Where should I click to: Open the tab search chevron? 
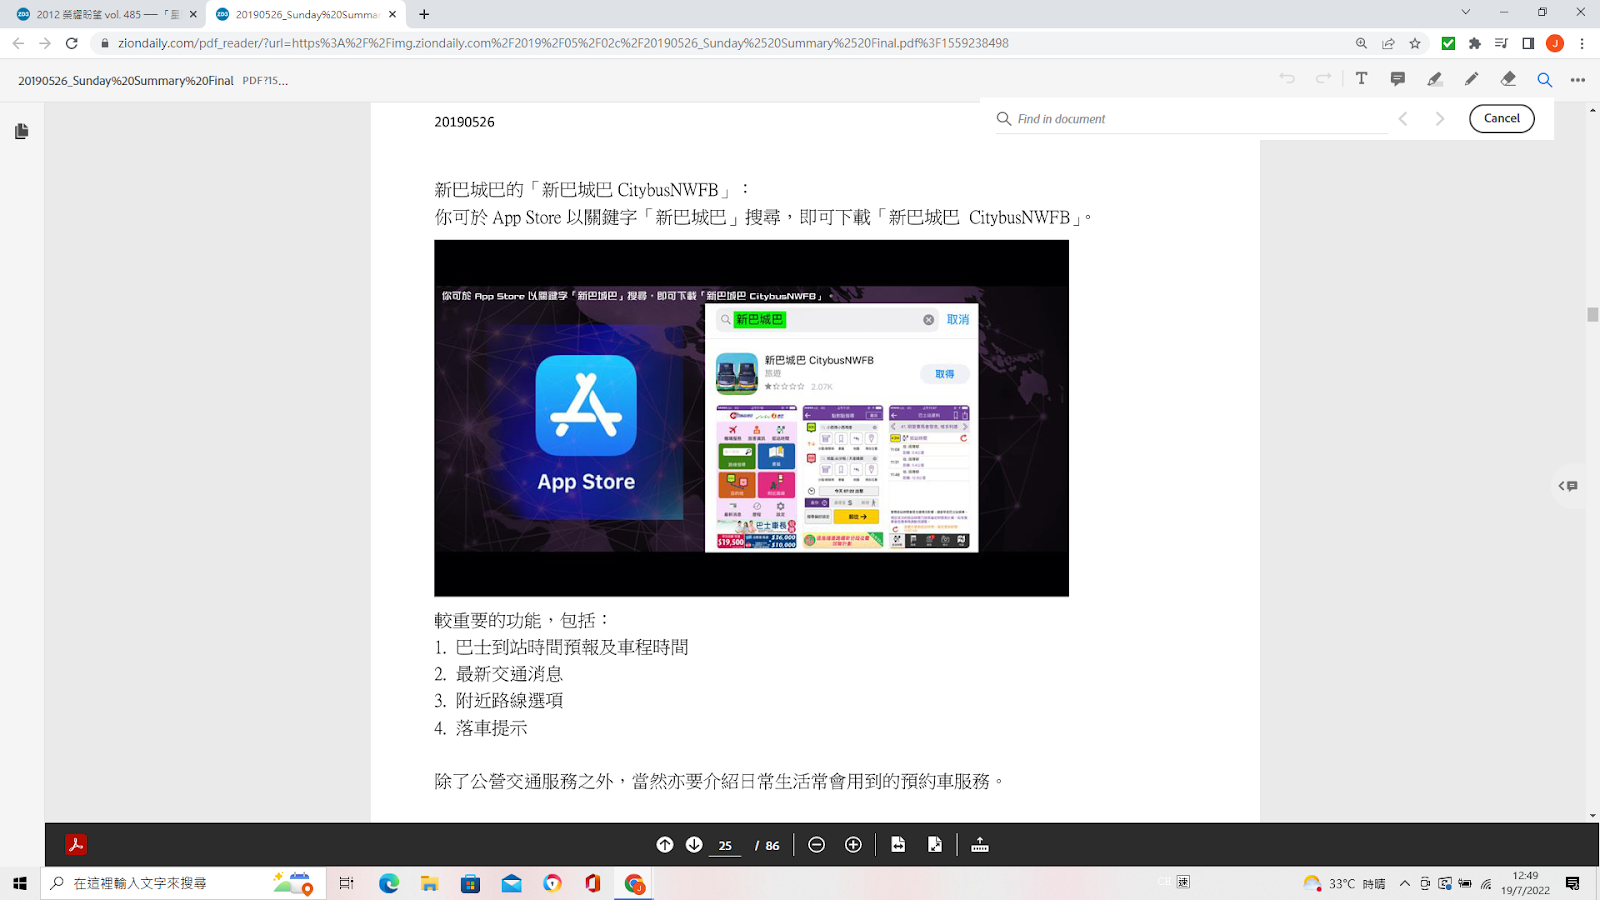1466,12
